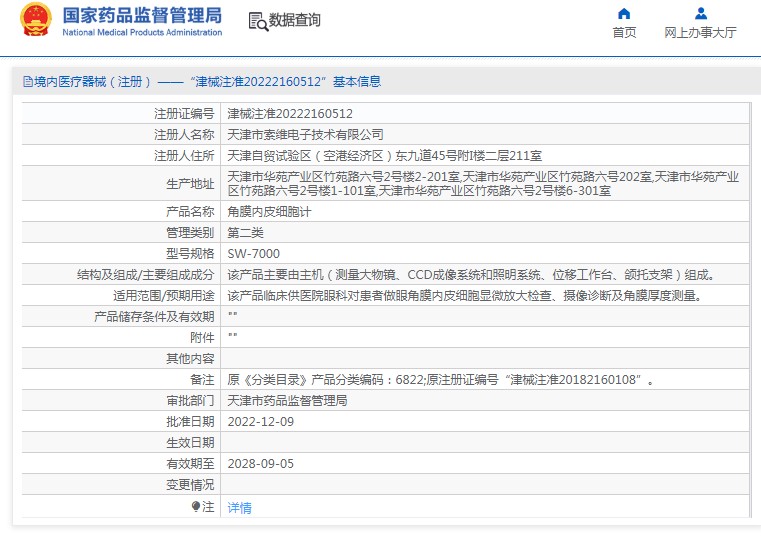Viewport: 761px width, 536px height.
Task: Click the 产品名称 row label
Action: pos(190,212)
